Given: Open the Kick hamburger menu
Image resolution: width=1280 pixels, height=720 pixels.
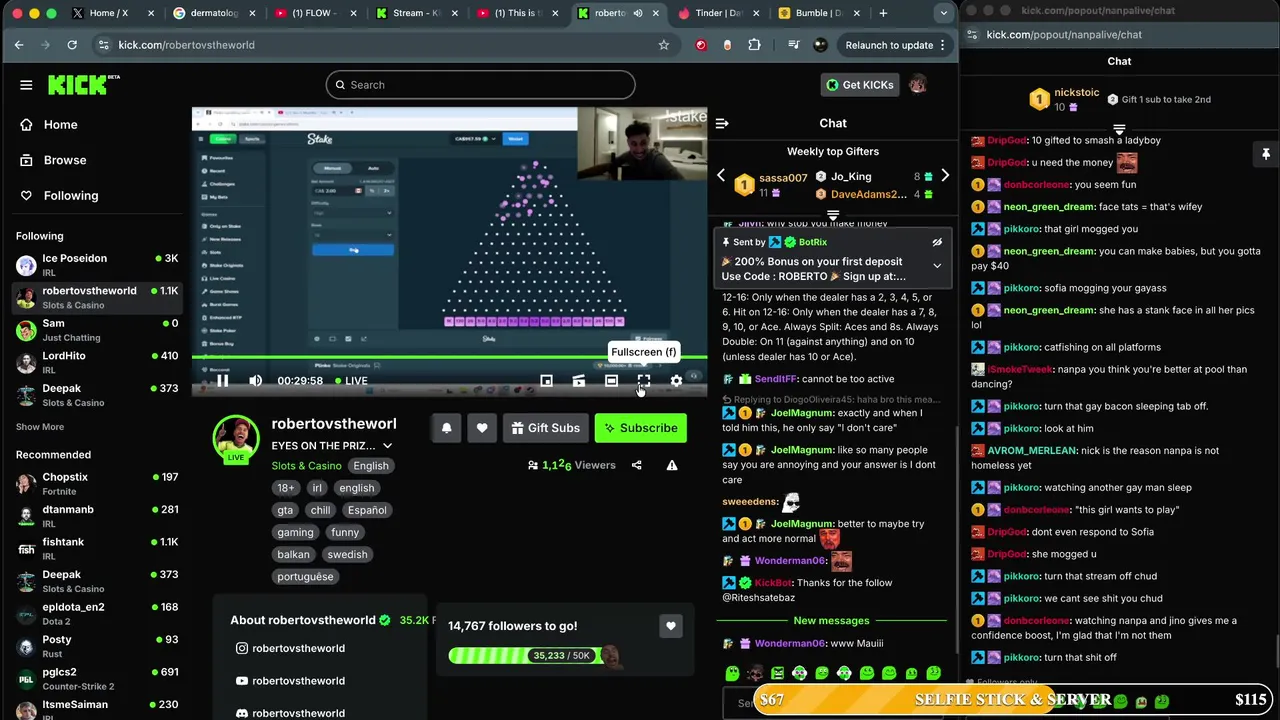Looking at the screenshot, I should tap(26, 85).
